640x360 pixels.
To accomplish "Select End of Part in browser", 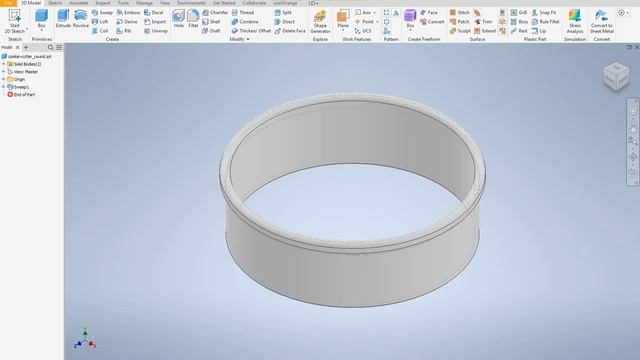I will [x=21, y=94].
